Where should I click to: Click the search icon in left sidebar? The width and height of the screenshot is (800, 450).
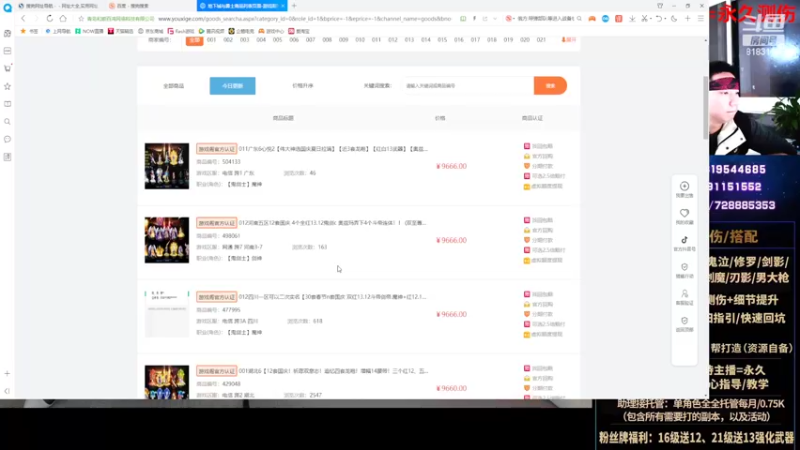click(x=7, y=121)
